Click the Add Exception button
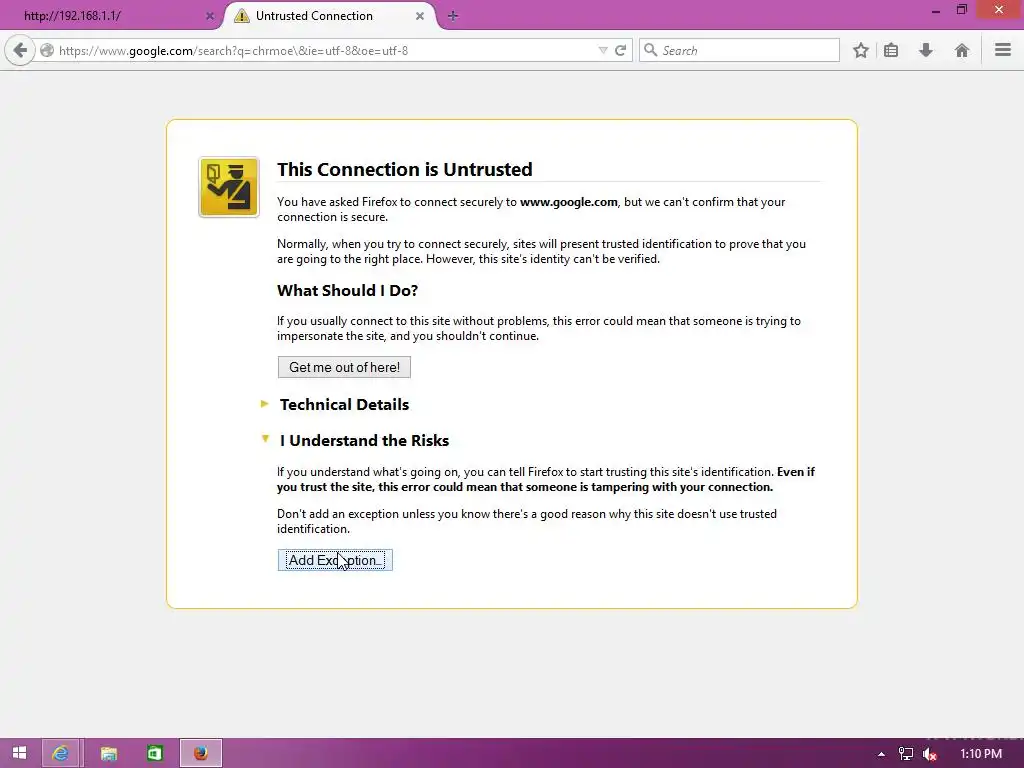Viewport: 1024px width, 768px height. [x=335, y=560]
